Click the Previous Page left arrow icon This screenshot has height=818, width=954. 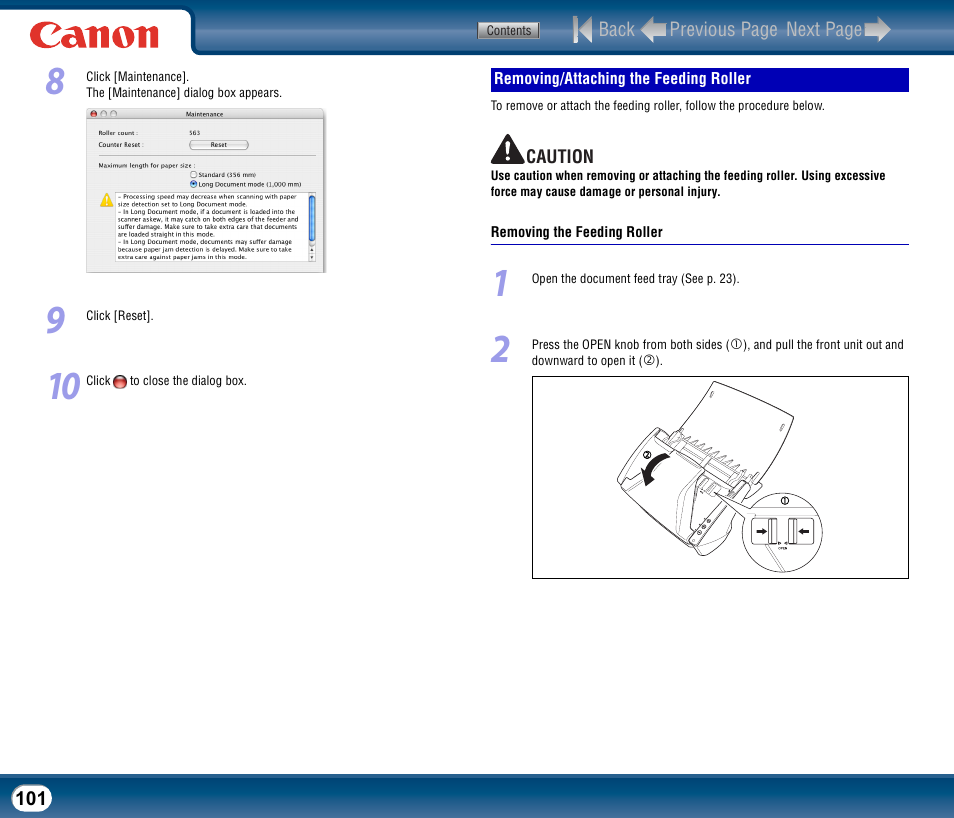point(654,29)
